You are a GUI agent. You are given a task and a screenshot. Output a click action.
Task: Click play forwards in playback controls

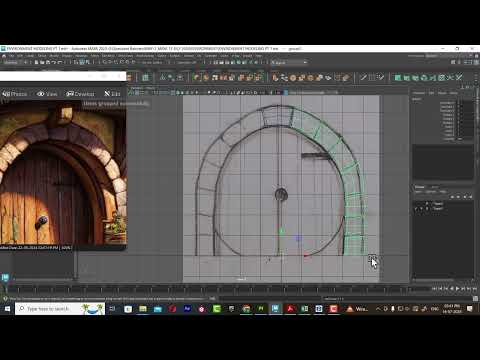[x=458, y=289]
